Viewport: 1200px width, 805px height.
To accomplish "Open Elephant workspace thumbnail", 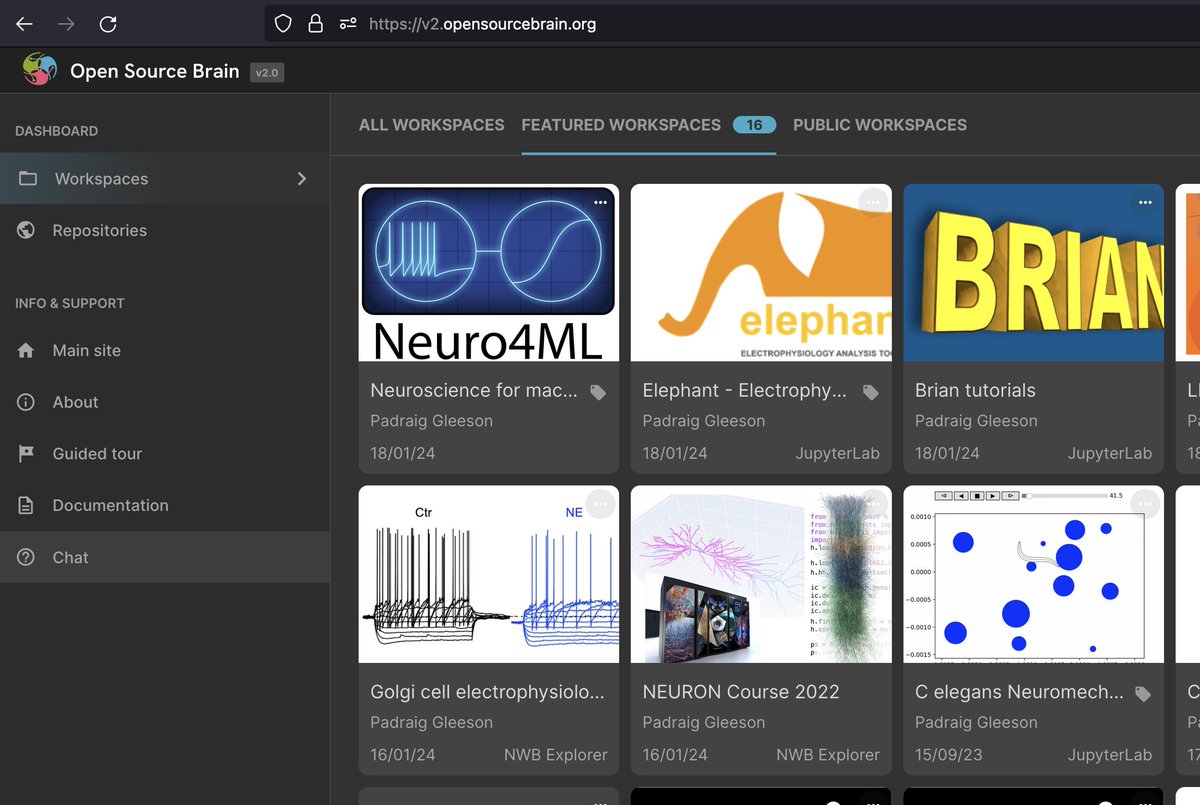I will pyautogui.click(x=761, y=273).
